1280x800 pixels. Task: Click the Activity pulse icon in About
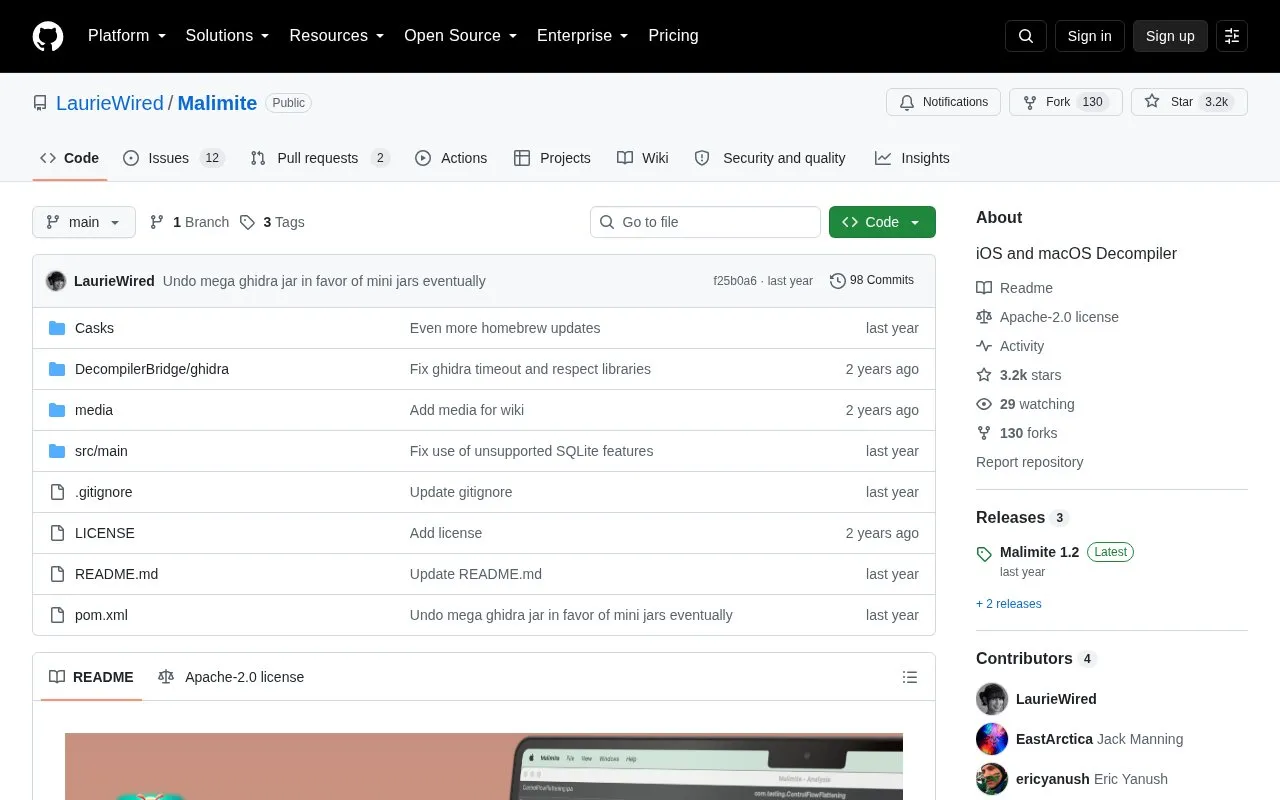coord(984,346)
